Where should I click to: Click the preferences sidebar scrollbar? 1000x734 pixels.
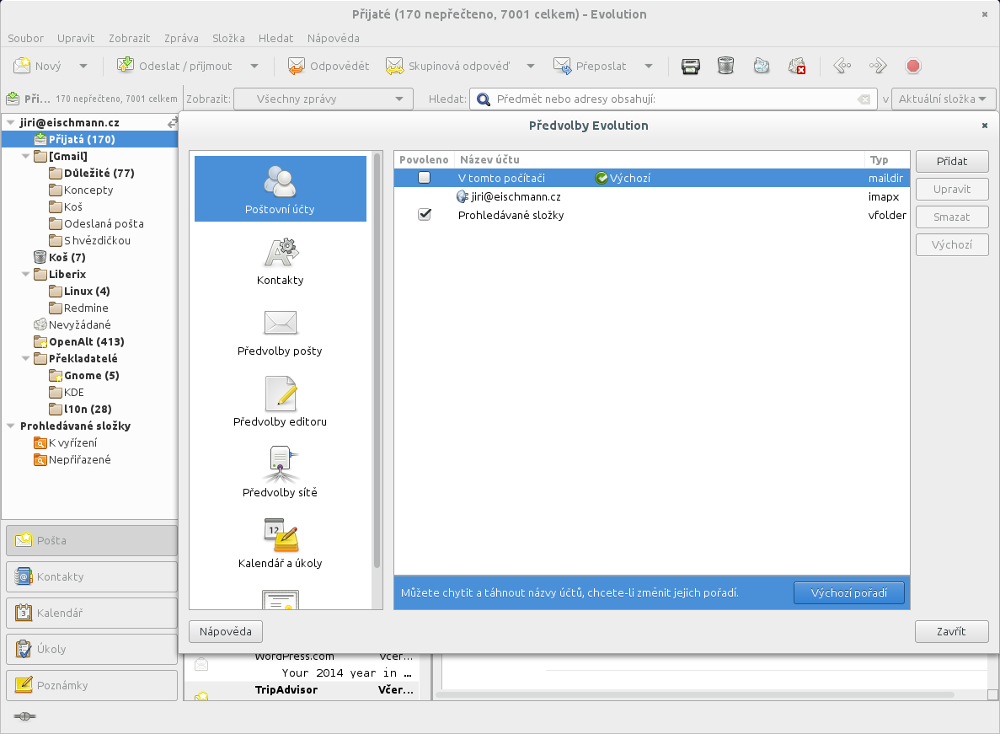(x=377, y=360)
